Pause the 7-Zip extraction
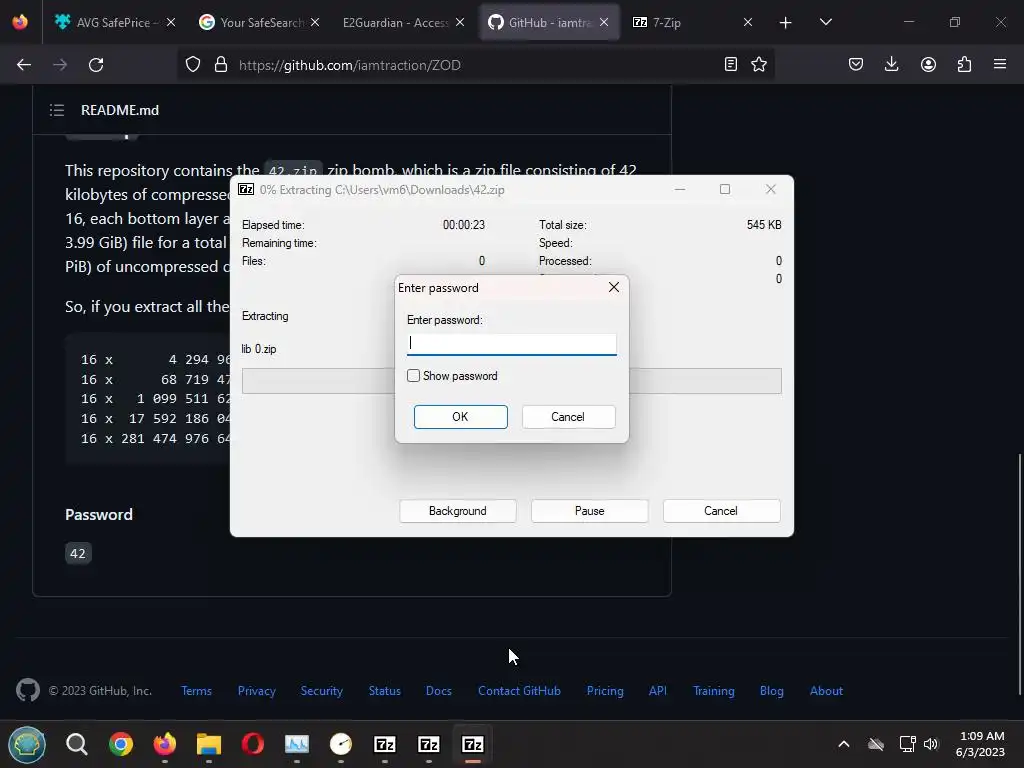 tap(590, 511)
